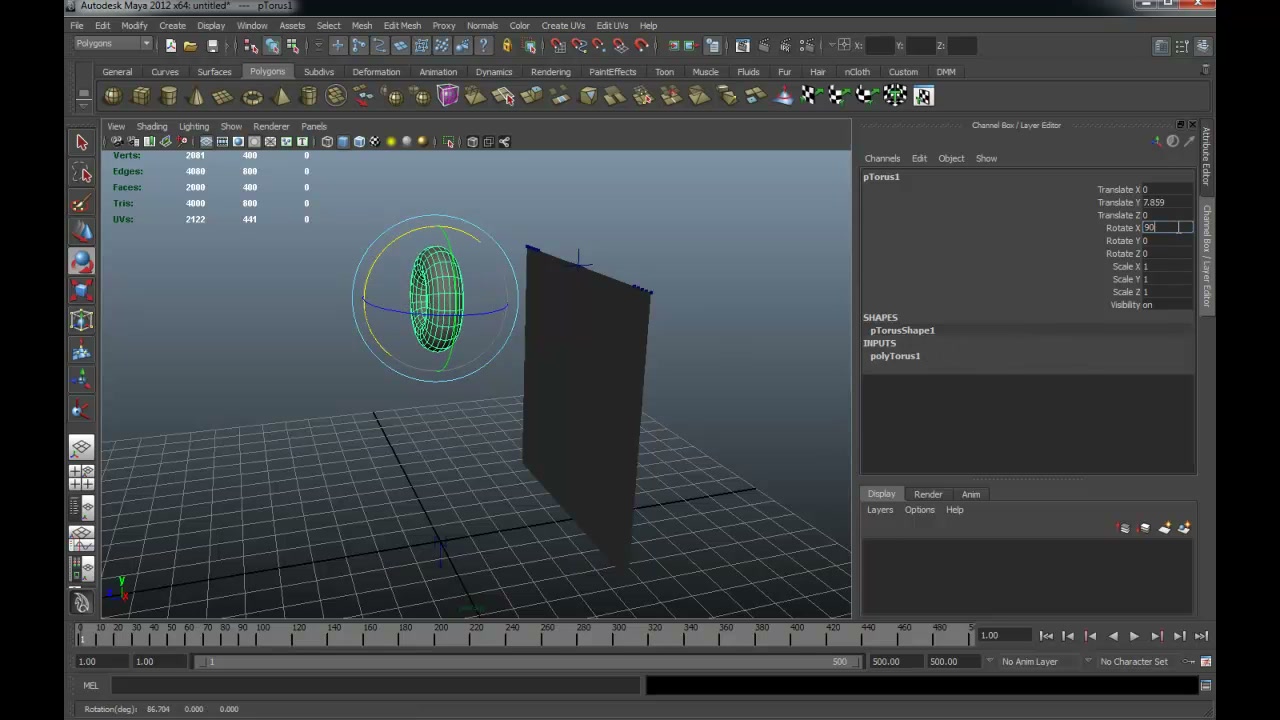Open the layer editor Options menu
Viewport: 1280px width, 720px height.
(919, 510)
